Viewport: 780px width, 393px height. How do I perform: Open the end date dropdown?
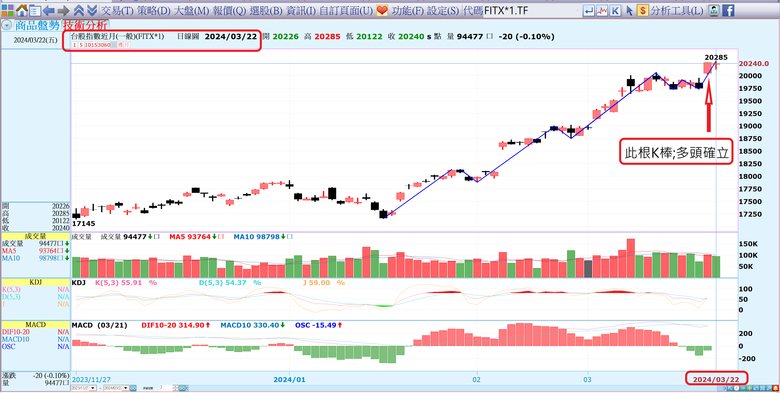pos(125,388)
